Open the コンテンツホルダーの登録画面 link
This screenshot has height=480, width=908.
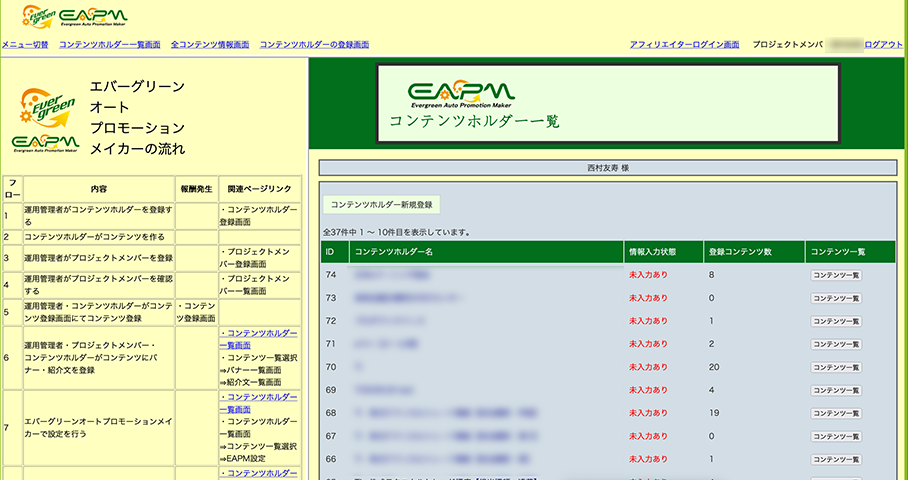(314, 45)
